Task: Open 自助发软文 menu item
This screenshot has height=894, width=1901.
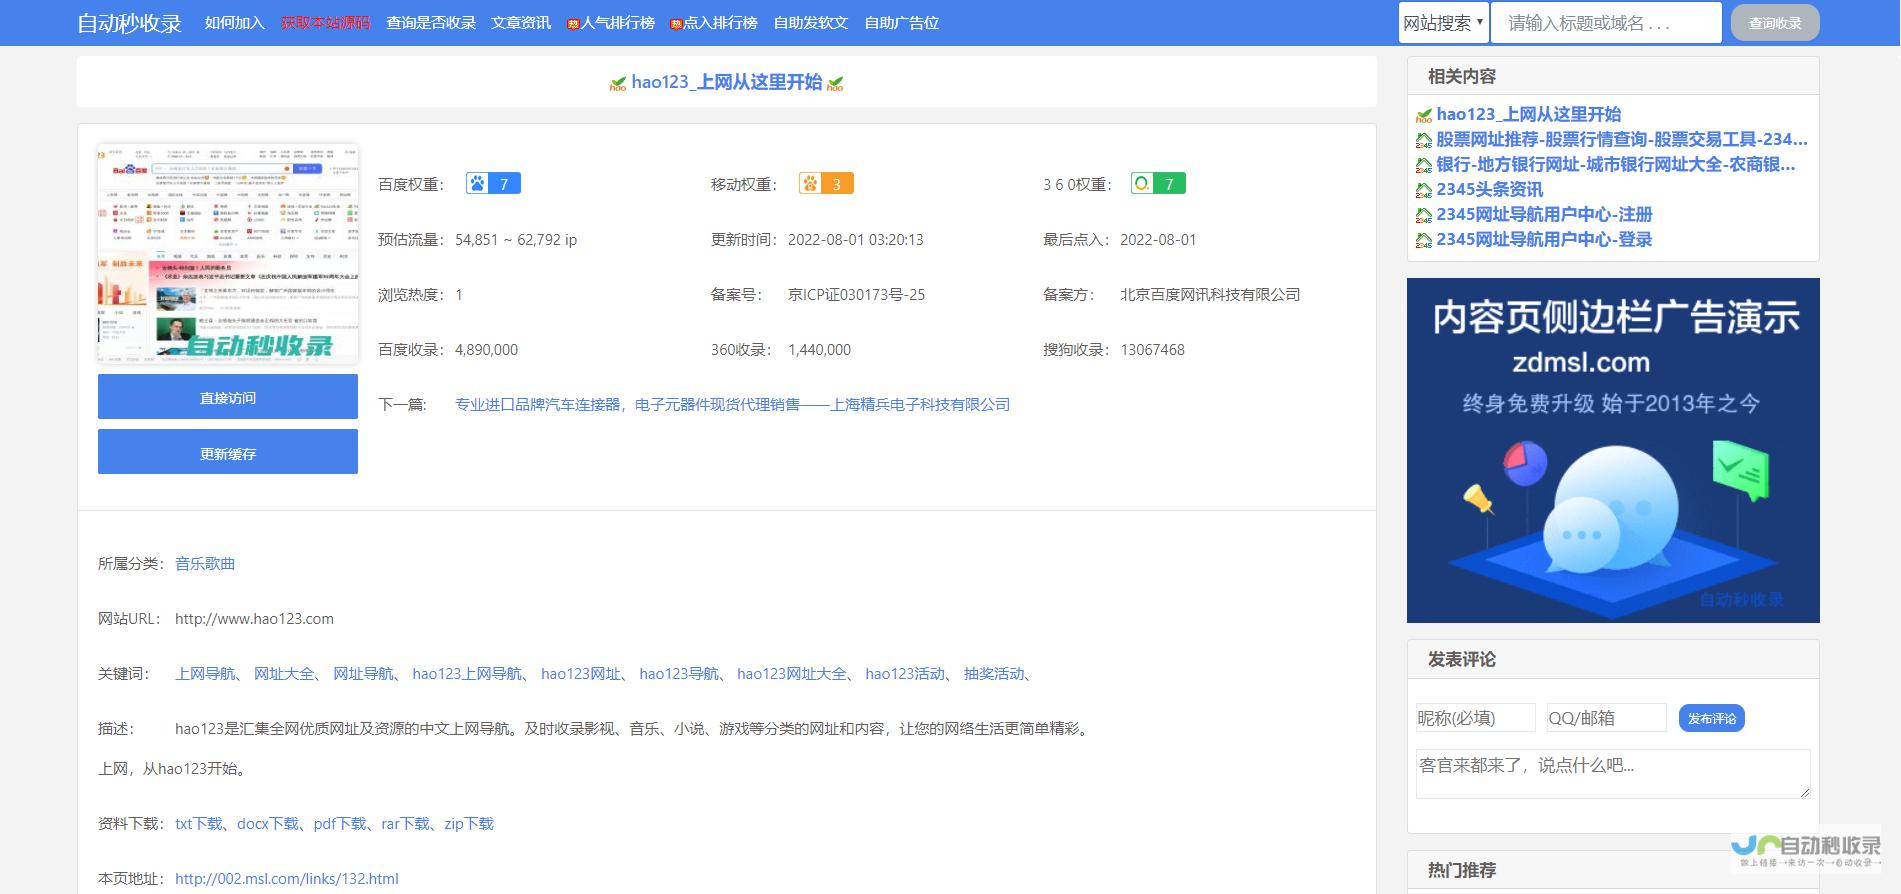Action: [x=810, y=23]
